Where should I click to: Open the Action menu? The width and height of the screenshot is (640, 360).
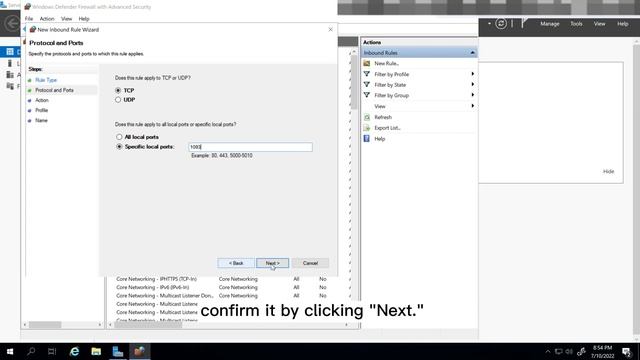pos(47,19)
